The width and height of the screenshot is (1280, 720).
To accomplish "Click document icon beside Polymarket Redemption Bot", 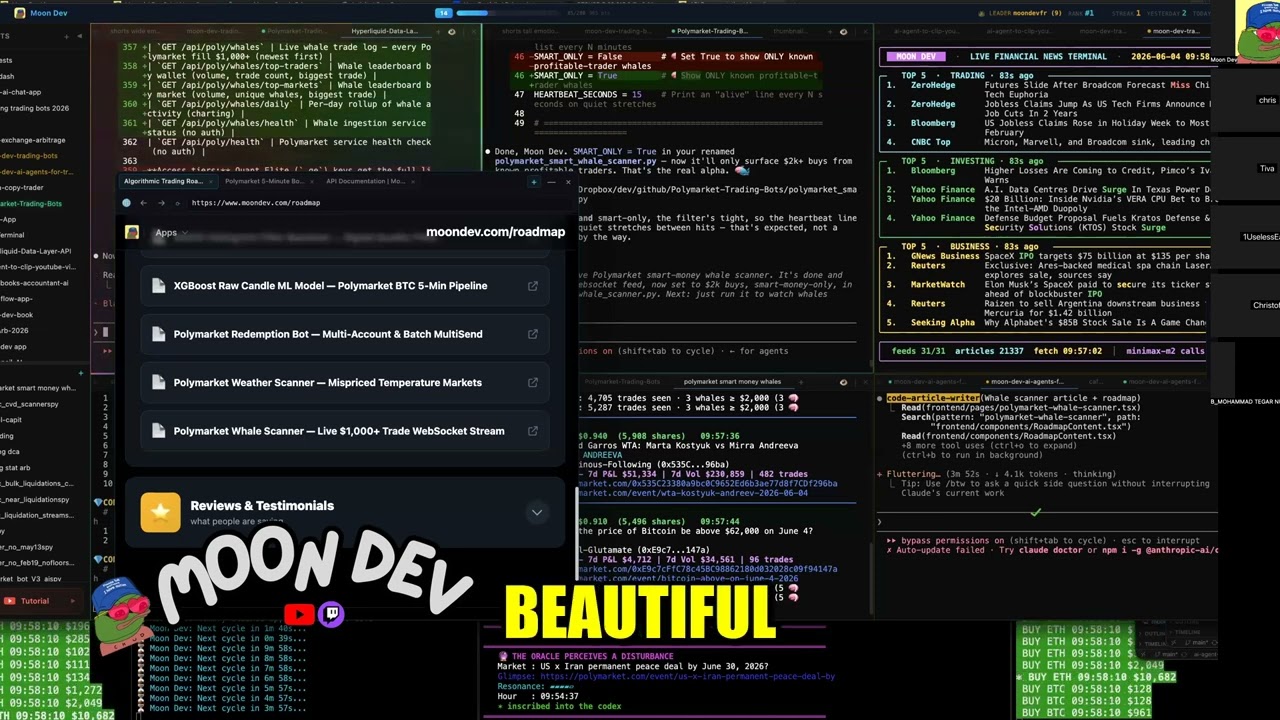I will click(158, 334).
